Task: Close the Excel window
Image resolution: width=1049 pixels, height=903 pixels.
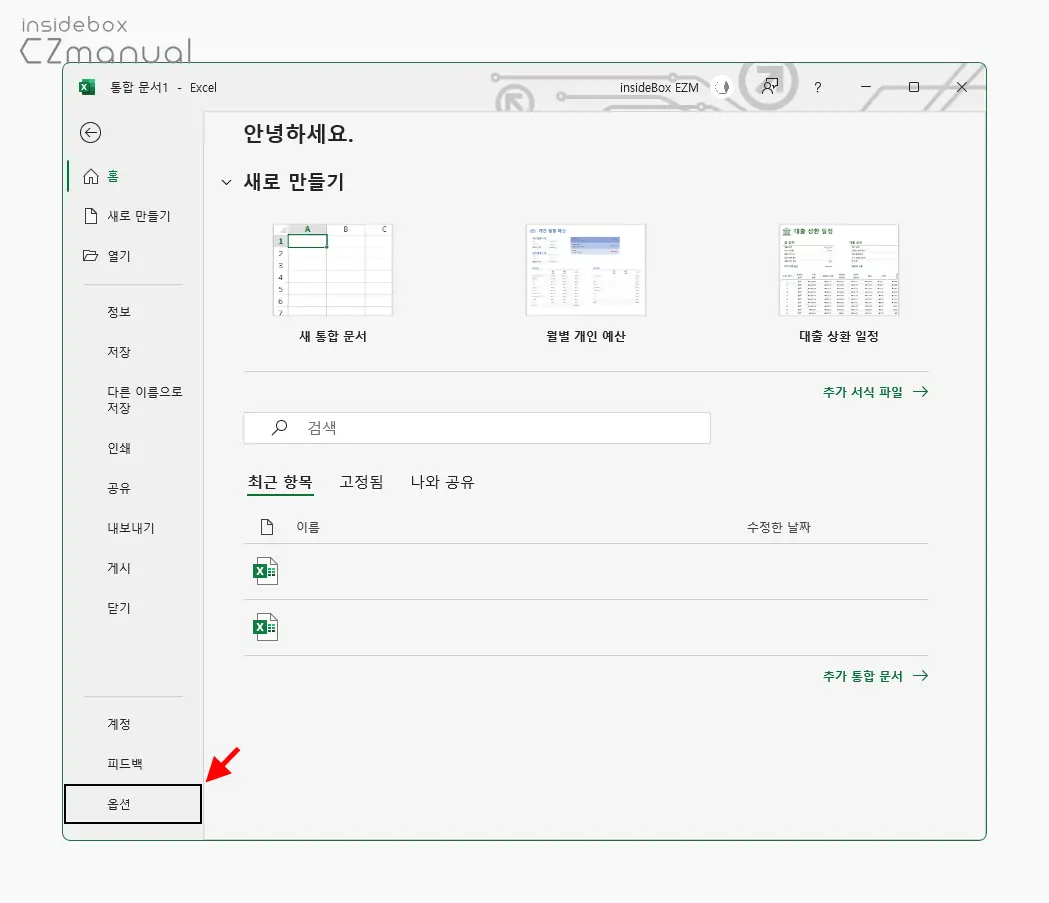Action: coord(962,87)
